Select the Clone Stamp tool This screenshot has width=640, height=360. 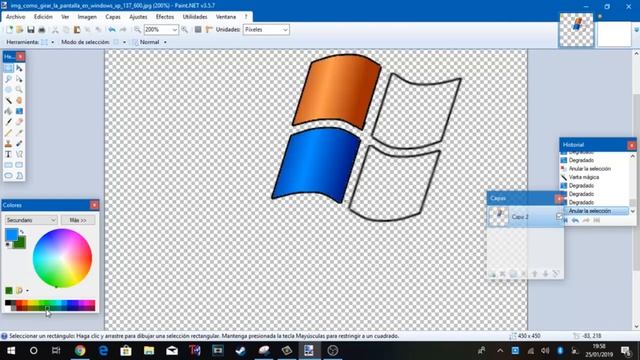[8, 143]
